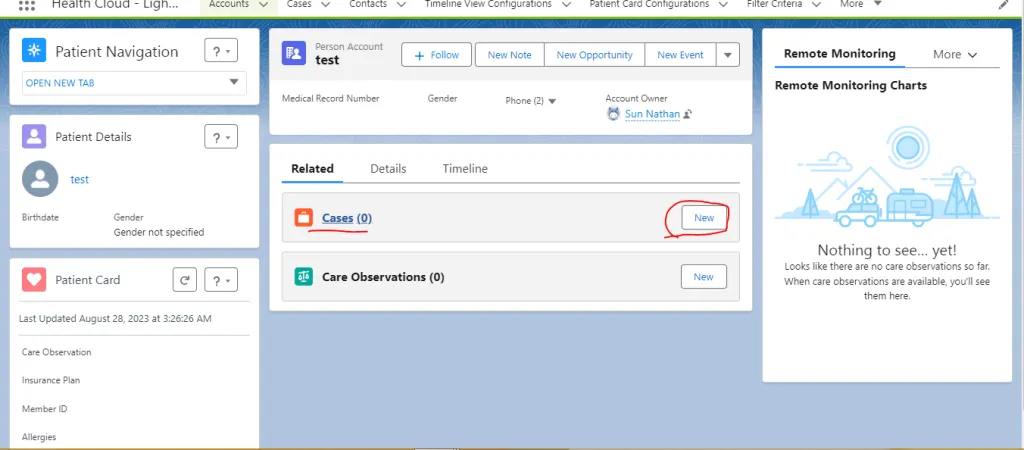
Task: Click the Person Account record icon
Action: (x=294, y=53)
